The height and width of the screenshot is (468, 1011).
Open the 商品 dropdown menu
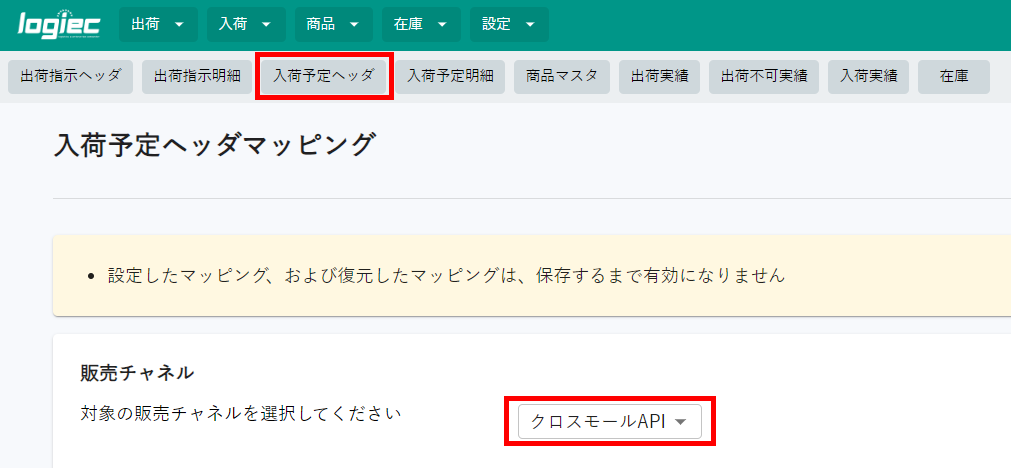click(x=333, y=24)
